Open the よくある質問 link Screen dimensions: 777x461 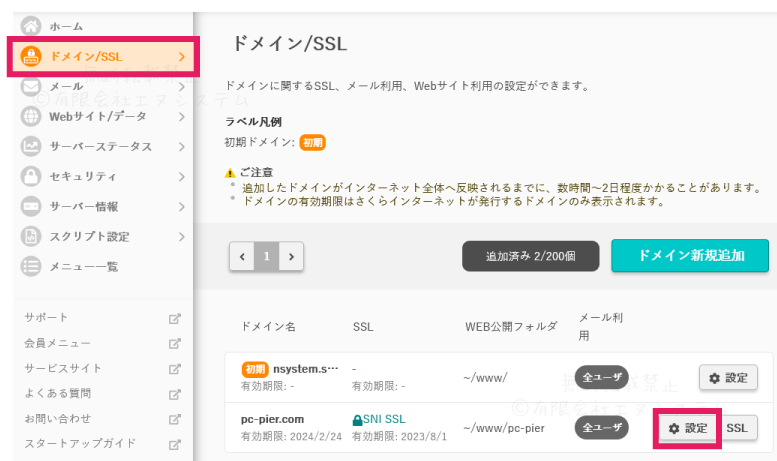coord(57,394)
